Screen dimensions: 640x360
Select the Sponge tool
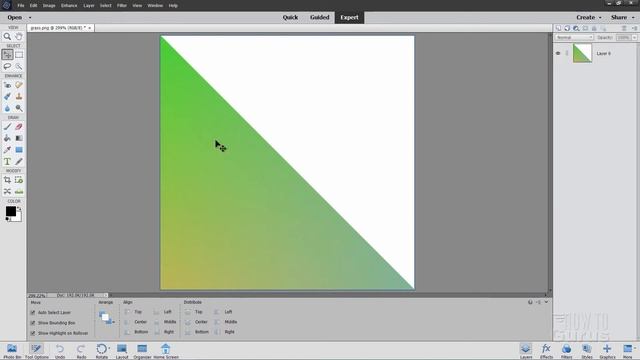point(19,108)
